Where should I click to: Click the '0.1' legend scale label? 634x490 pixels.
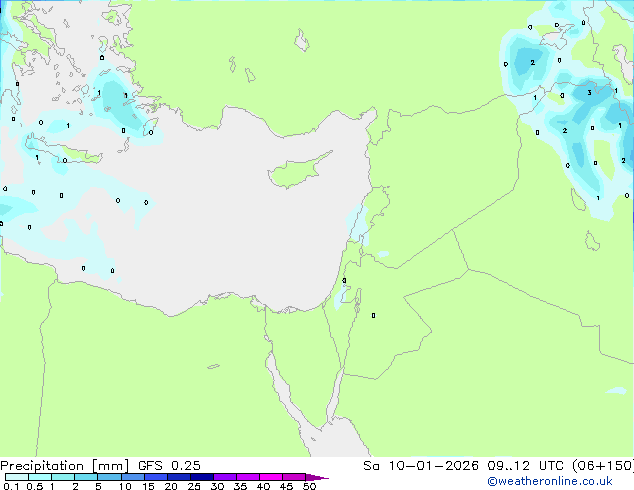[x=11, y=486]
